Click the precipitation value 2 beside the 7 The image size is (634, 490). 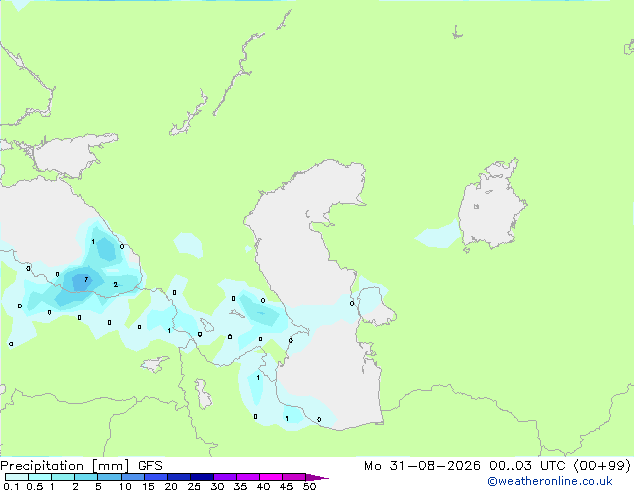tap(116, 285)
